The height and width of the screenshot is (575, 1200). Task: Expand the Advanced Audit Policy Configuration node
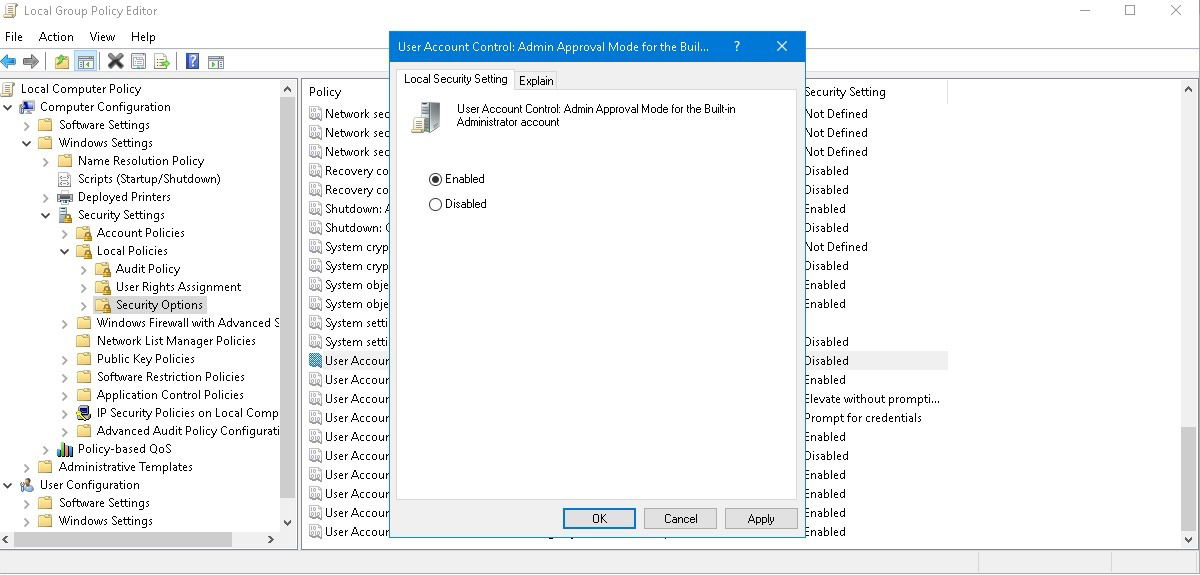pyautogui.click(x=65, y=431)
